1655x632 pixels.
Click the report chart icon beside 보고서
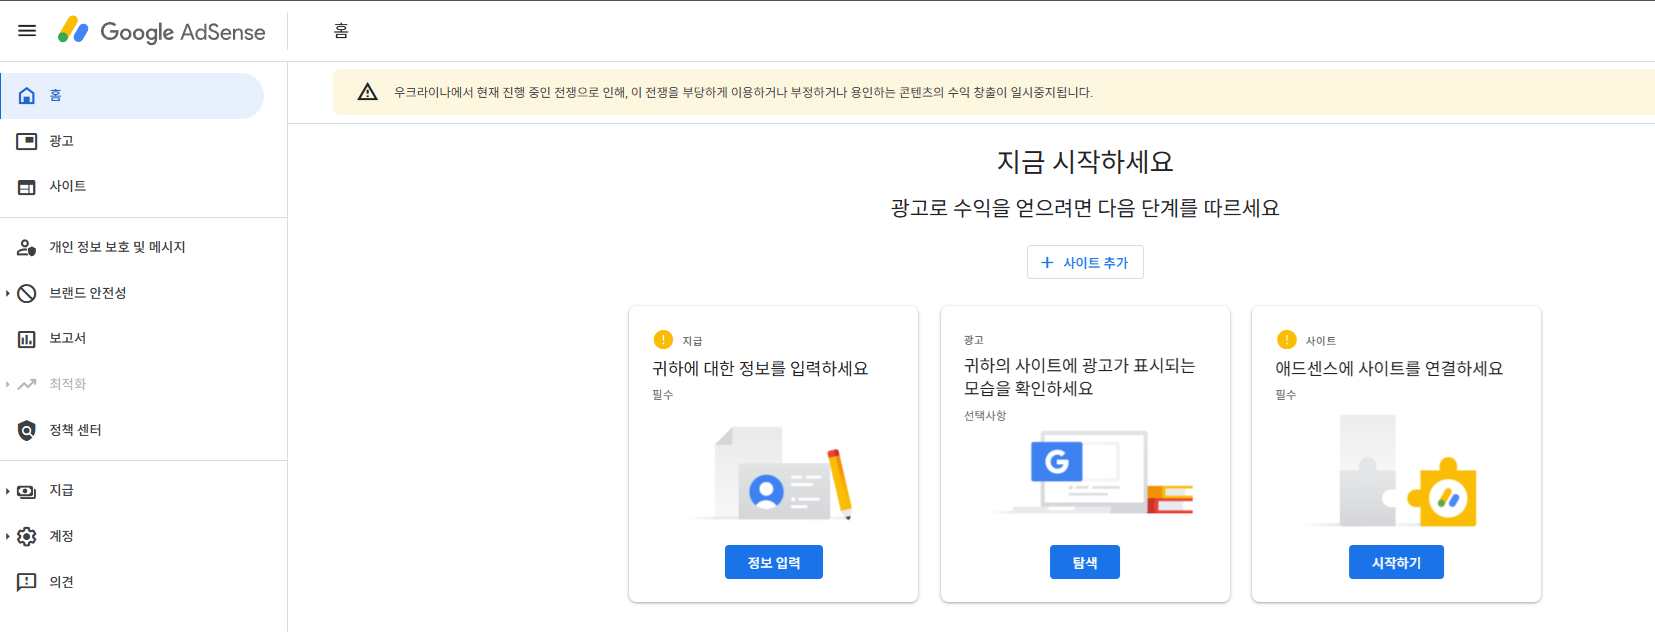[x=27, y=339]
